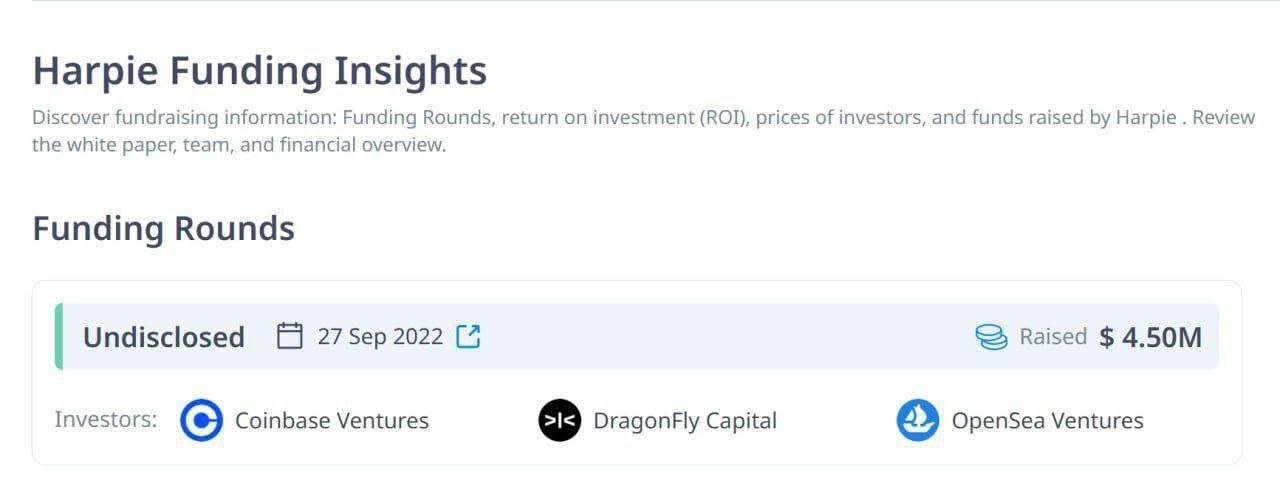Viewport: 1280px width, 500px height.
Task: Select the DragonFly Capital logo
Action: (559, 421)
